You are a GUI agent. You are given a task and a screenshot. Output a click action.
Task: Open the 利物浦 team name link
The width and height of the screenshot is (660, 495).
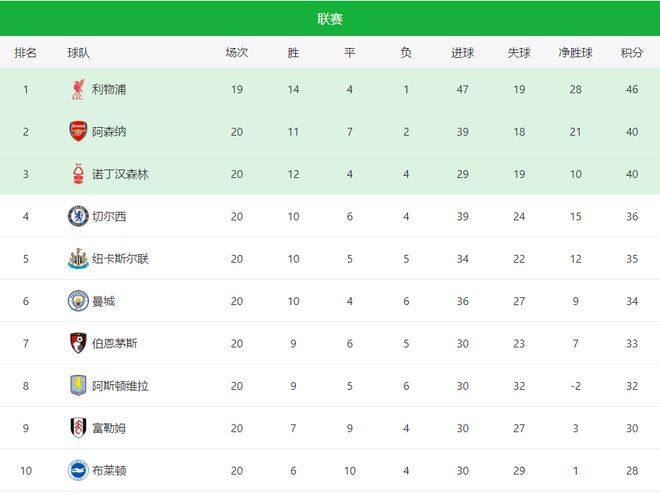pos(108,90)
